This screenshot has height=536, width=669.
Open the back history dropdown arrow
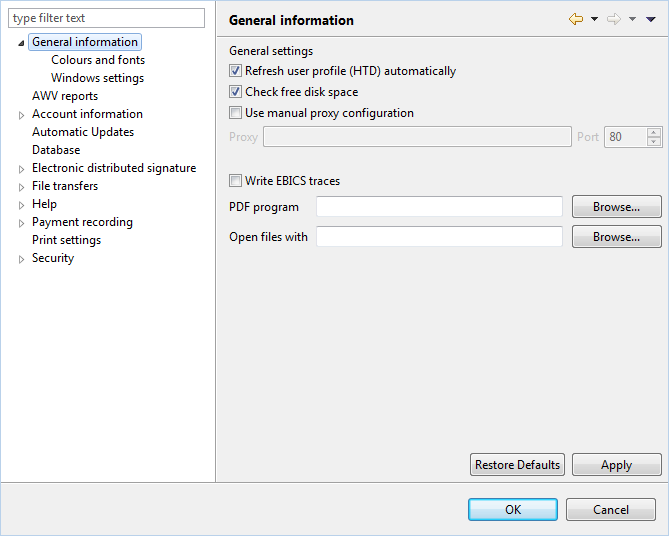[594, 19]
